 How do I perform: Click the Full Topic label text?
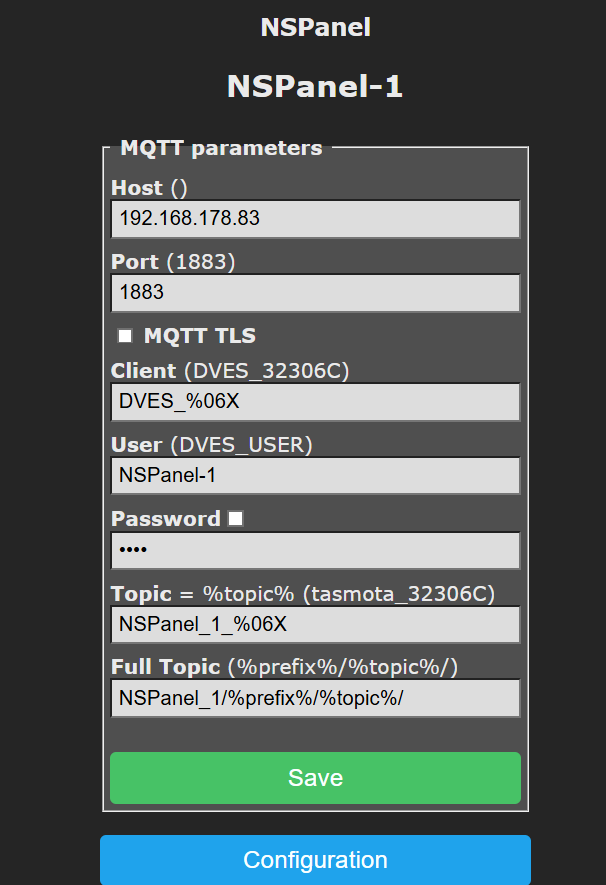coord(166,667)
